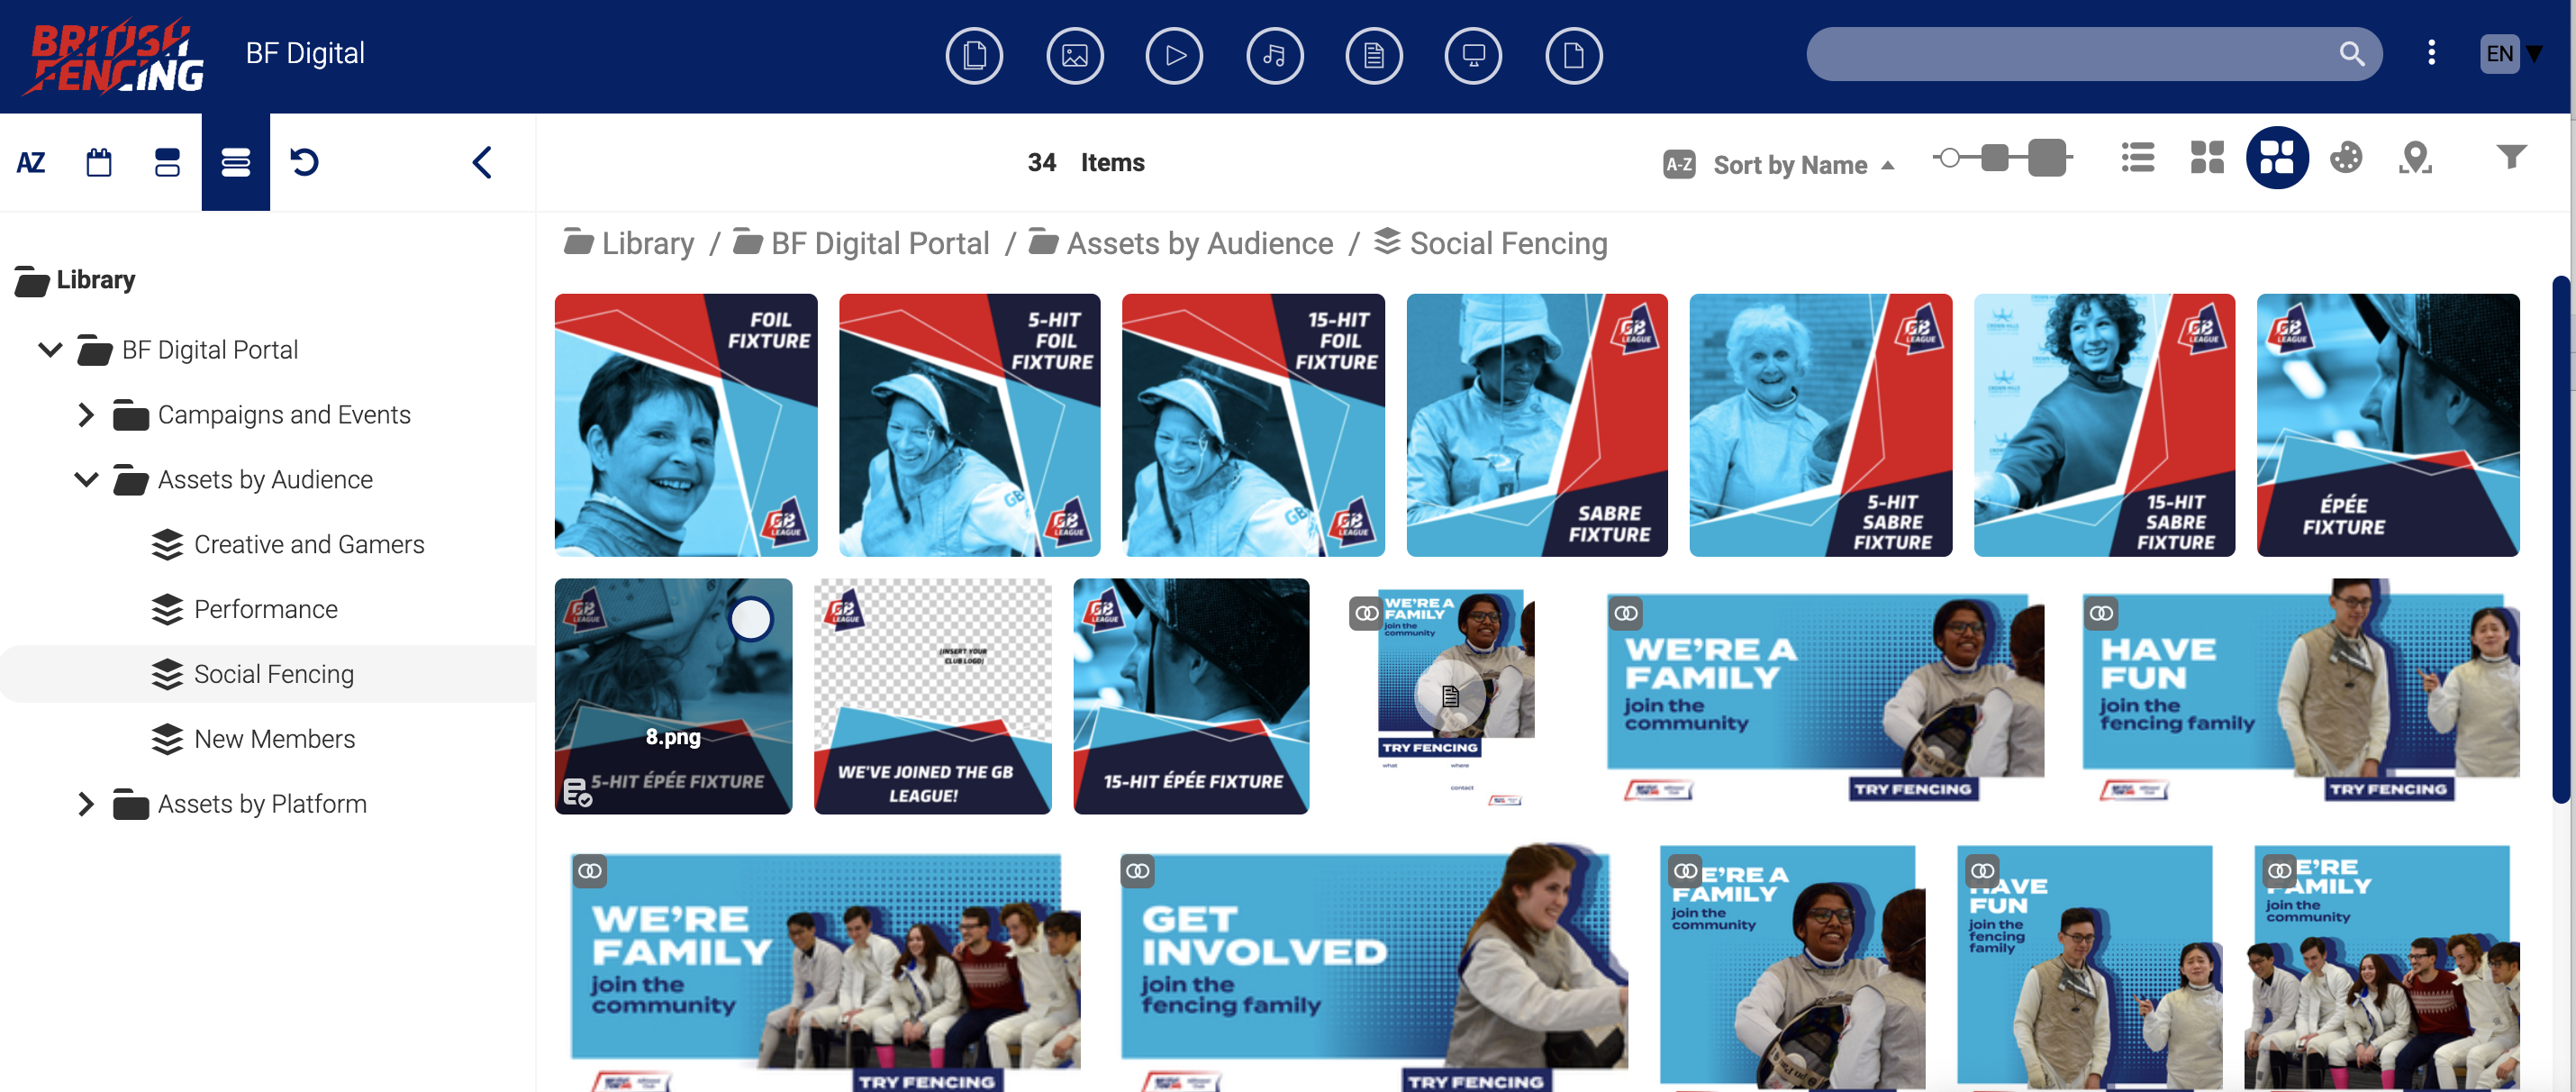Switch to color palette view icon
This screenshot has width=2576, height=1092.
(x=2345, y=158)
